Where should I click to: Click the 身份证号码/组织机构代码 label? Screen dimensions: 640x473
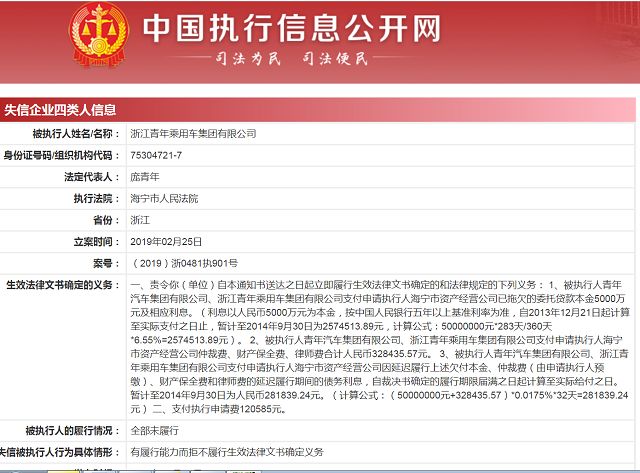[x=62, y=155]
